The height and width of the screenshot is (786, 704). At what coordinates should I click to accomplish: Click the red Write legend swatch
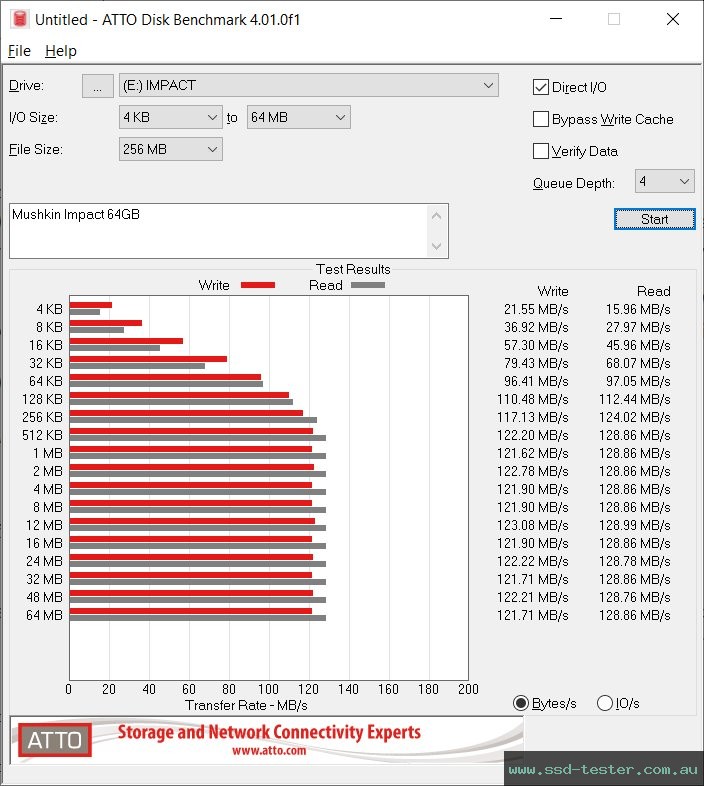point(258,285)
